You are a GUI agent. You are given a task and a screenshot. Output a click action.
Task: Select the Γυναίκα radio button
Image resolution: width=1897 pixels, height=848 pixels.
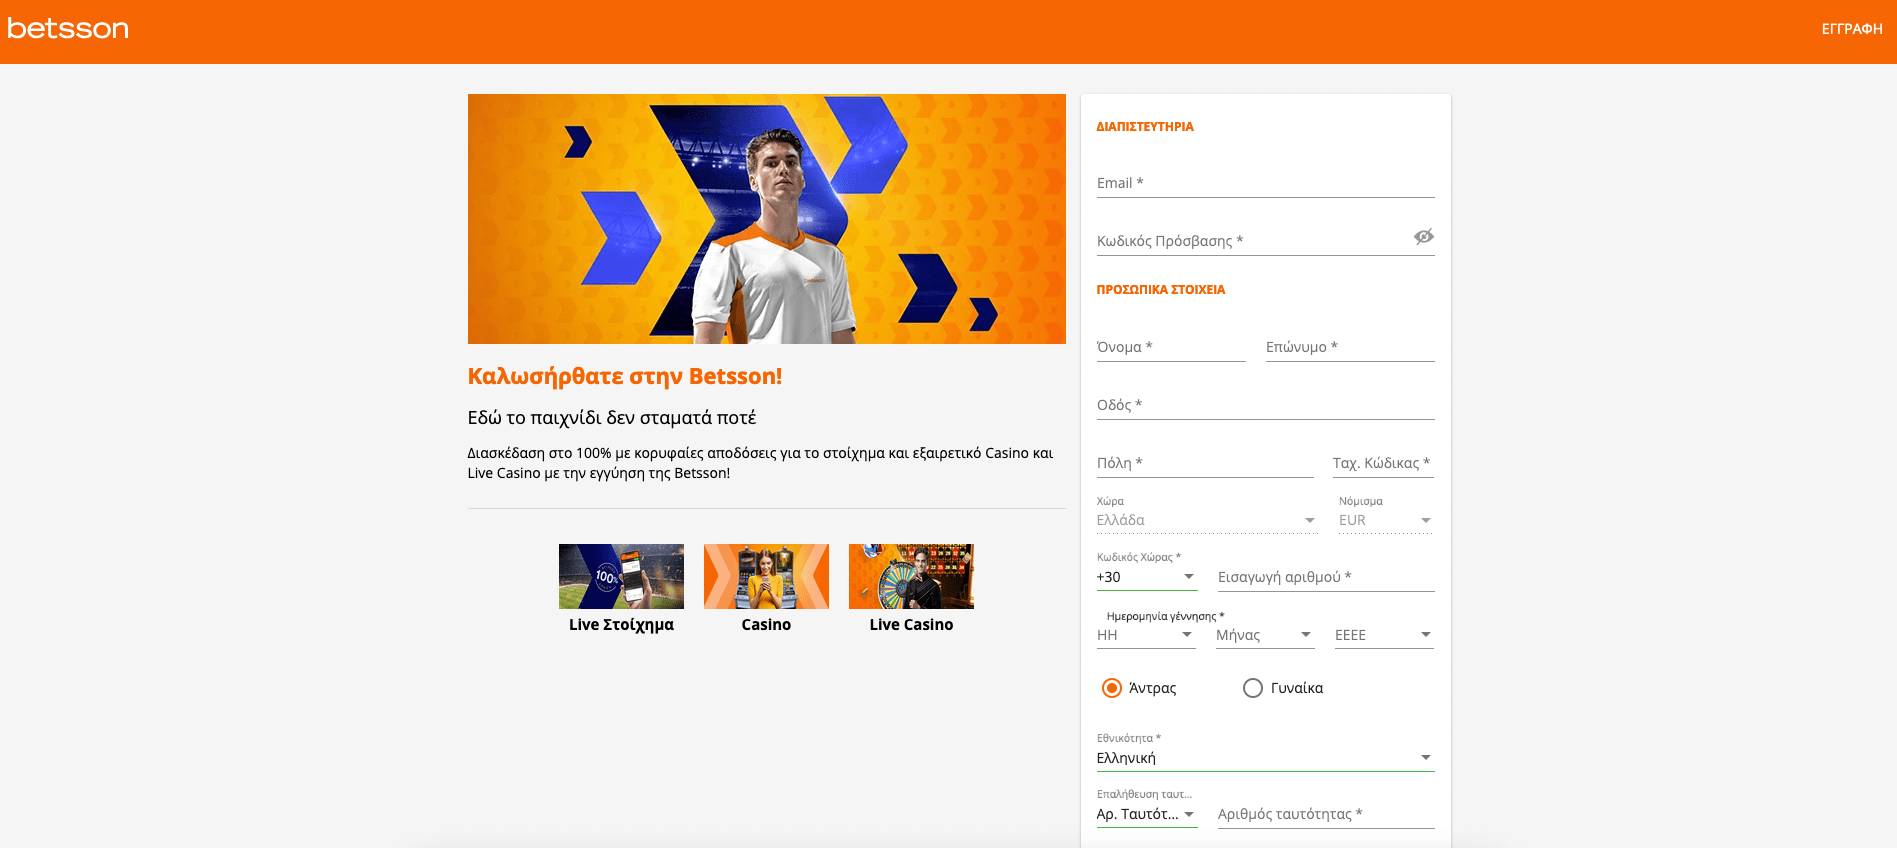(x=1252, y=688)
